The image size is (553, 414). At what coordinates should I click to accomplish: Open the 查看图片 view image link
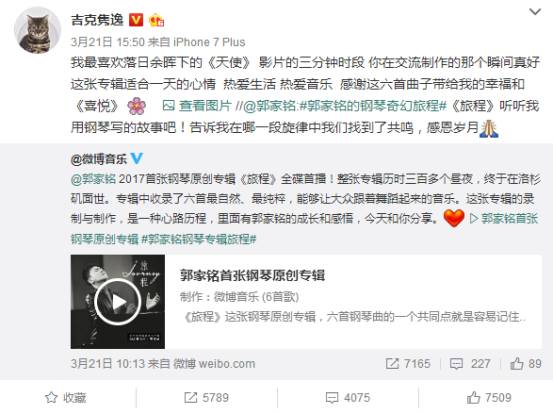[197, 105]
